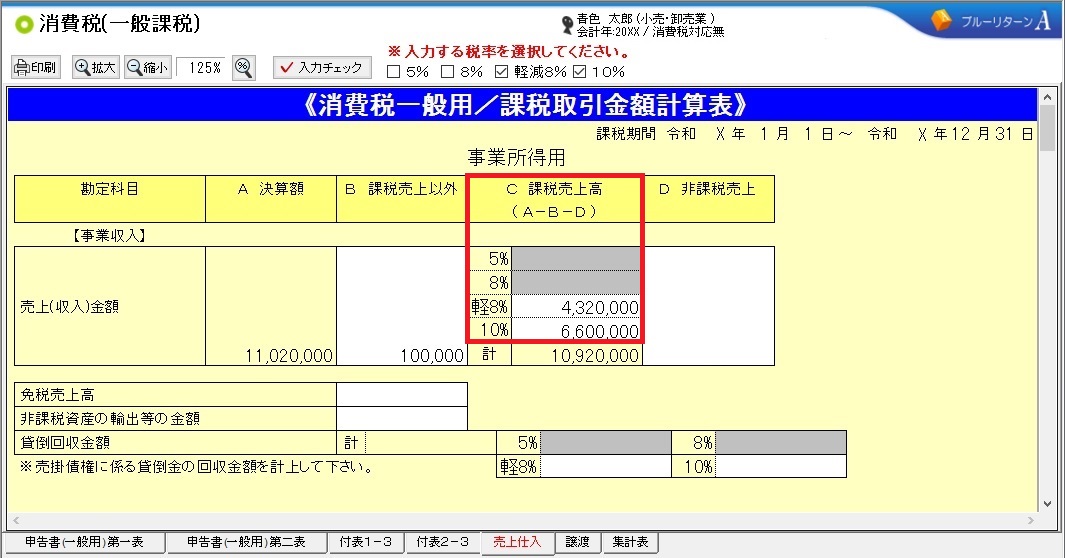This screenshot has width=1065, height=558.
Task: Click the 非課税売上 column cell for 売上(収入)金額
Action: [x=708, y=306]
